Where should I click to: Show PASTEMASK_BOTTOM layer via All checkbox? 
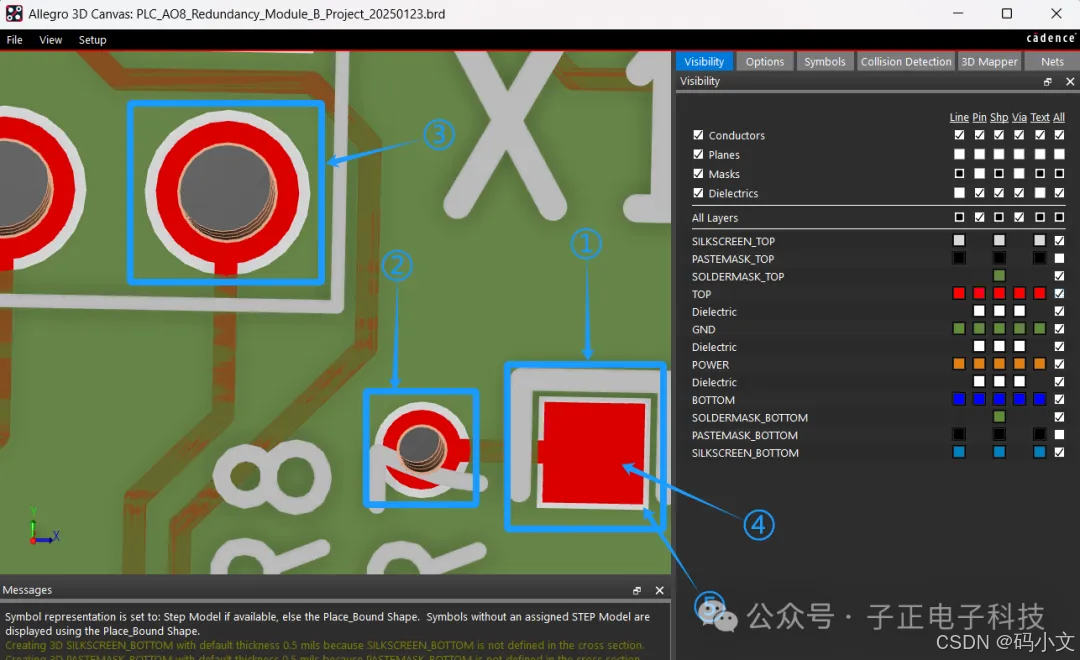(x=1059, y=435)
